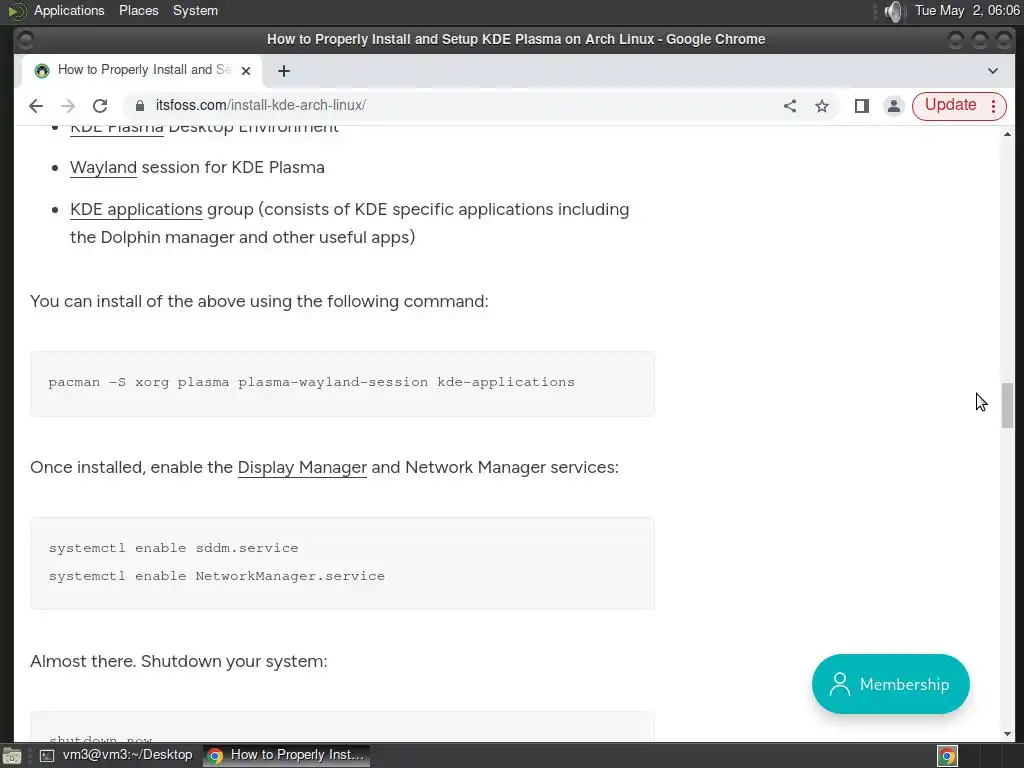Image resolution: width=1024 pixels, height=768 pixels.
Task: Open the Applications menu
Action: pos(69,10)
